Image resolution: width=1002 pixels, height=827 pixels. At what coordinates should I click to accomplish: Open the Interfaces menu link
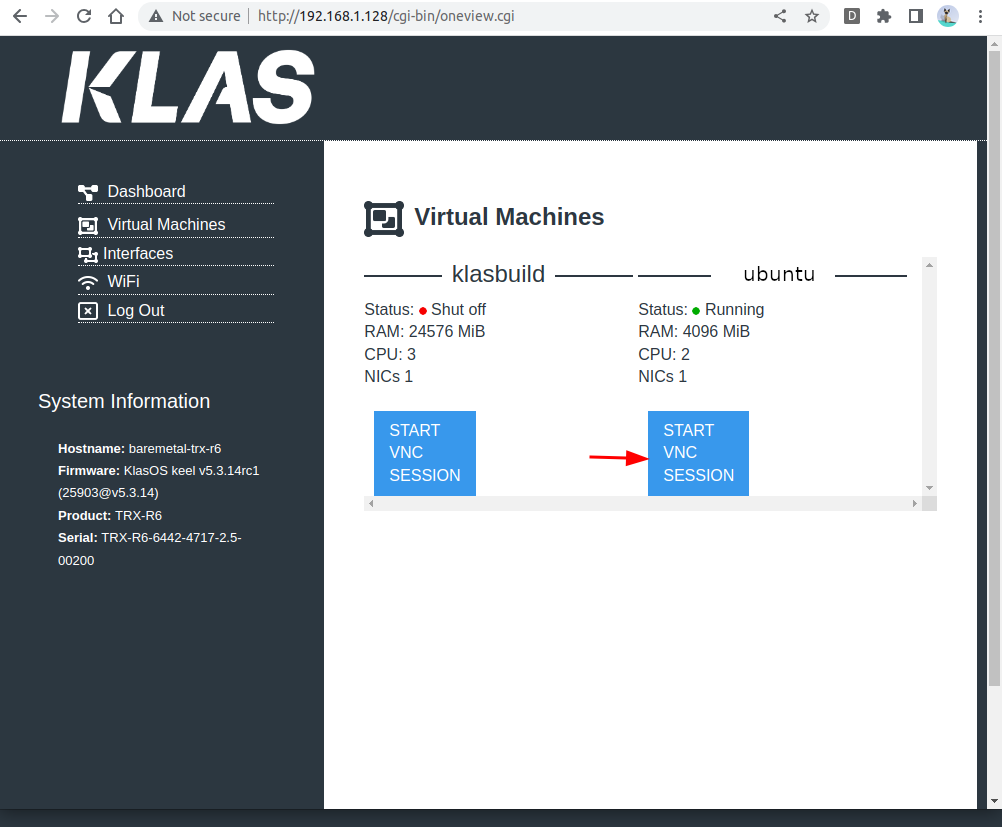point(138,253)
